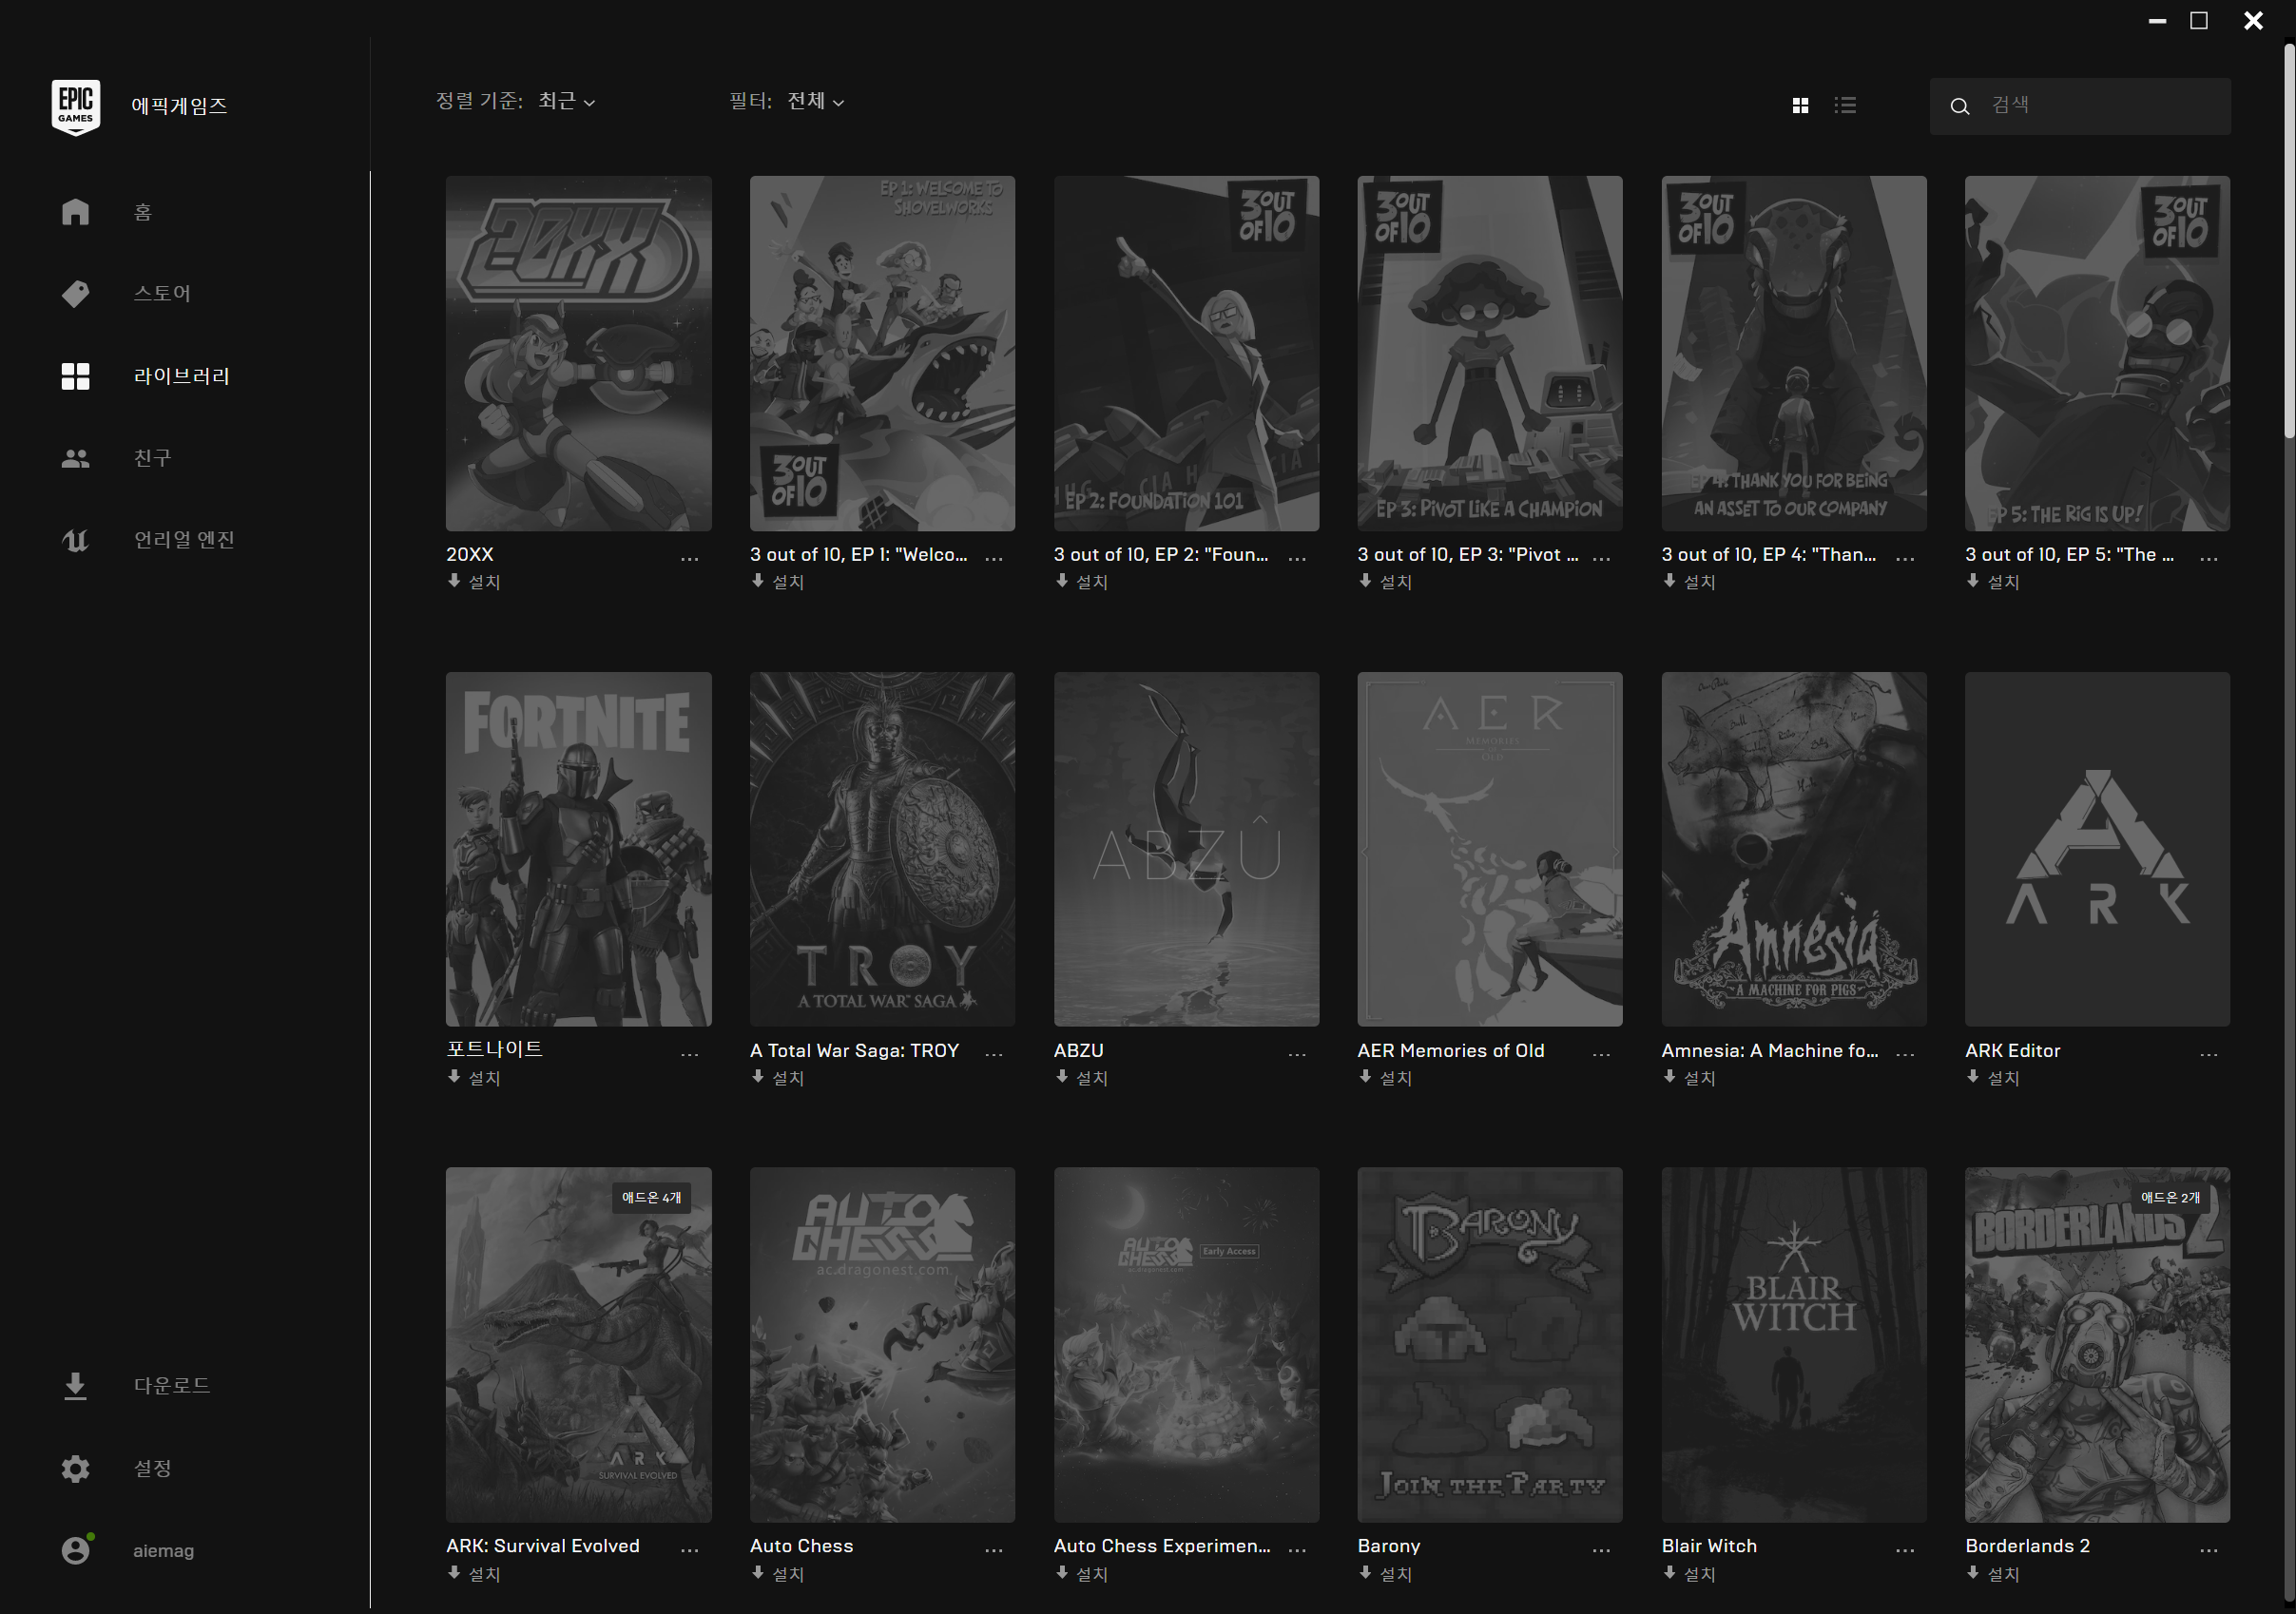The height and width of the screenshot is (1614, 2296).
Task: Open the 20XX game cover thumbnail
Action: click(579, 354)
